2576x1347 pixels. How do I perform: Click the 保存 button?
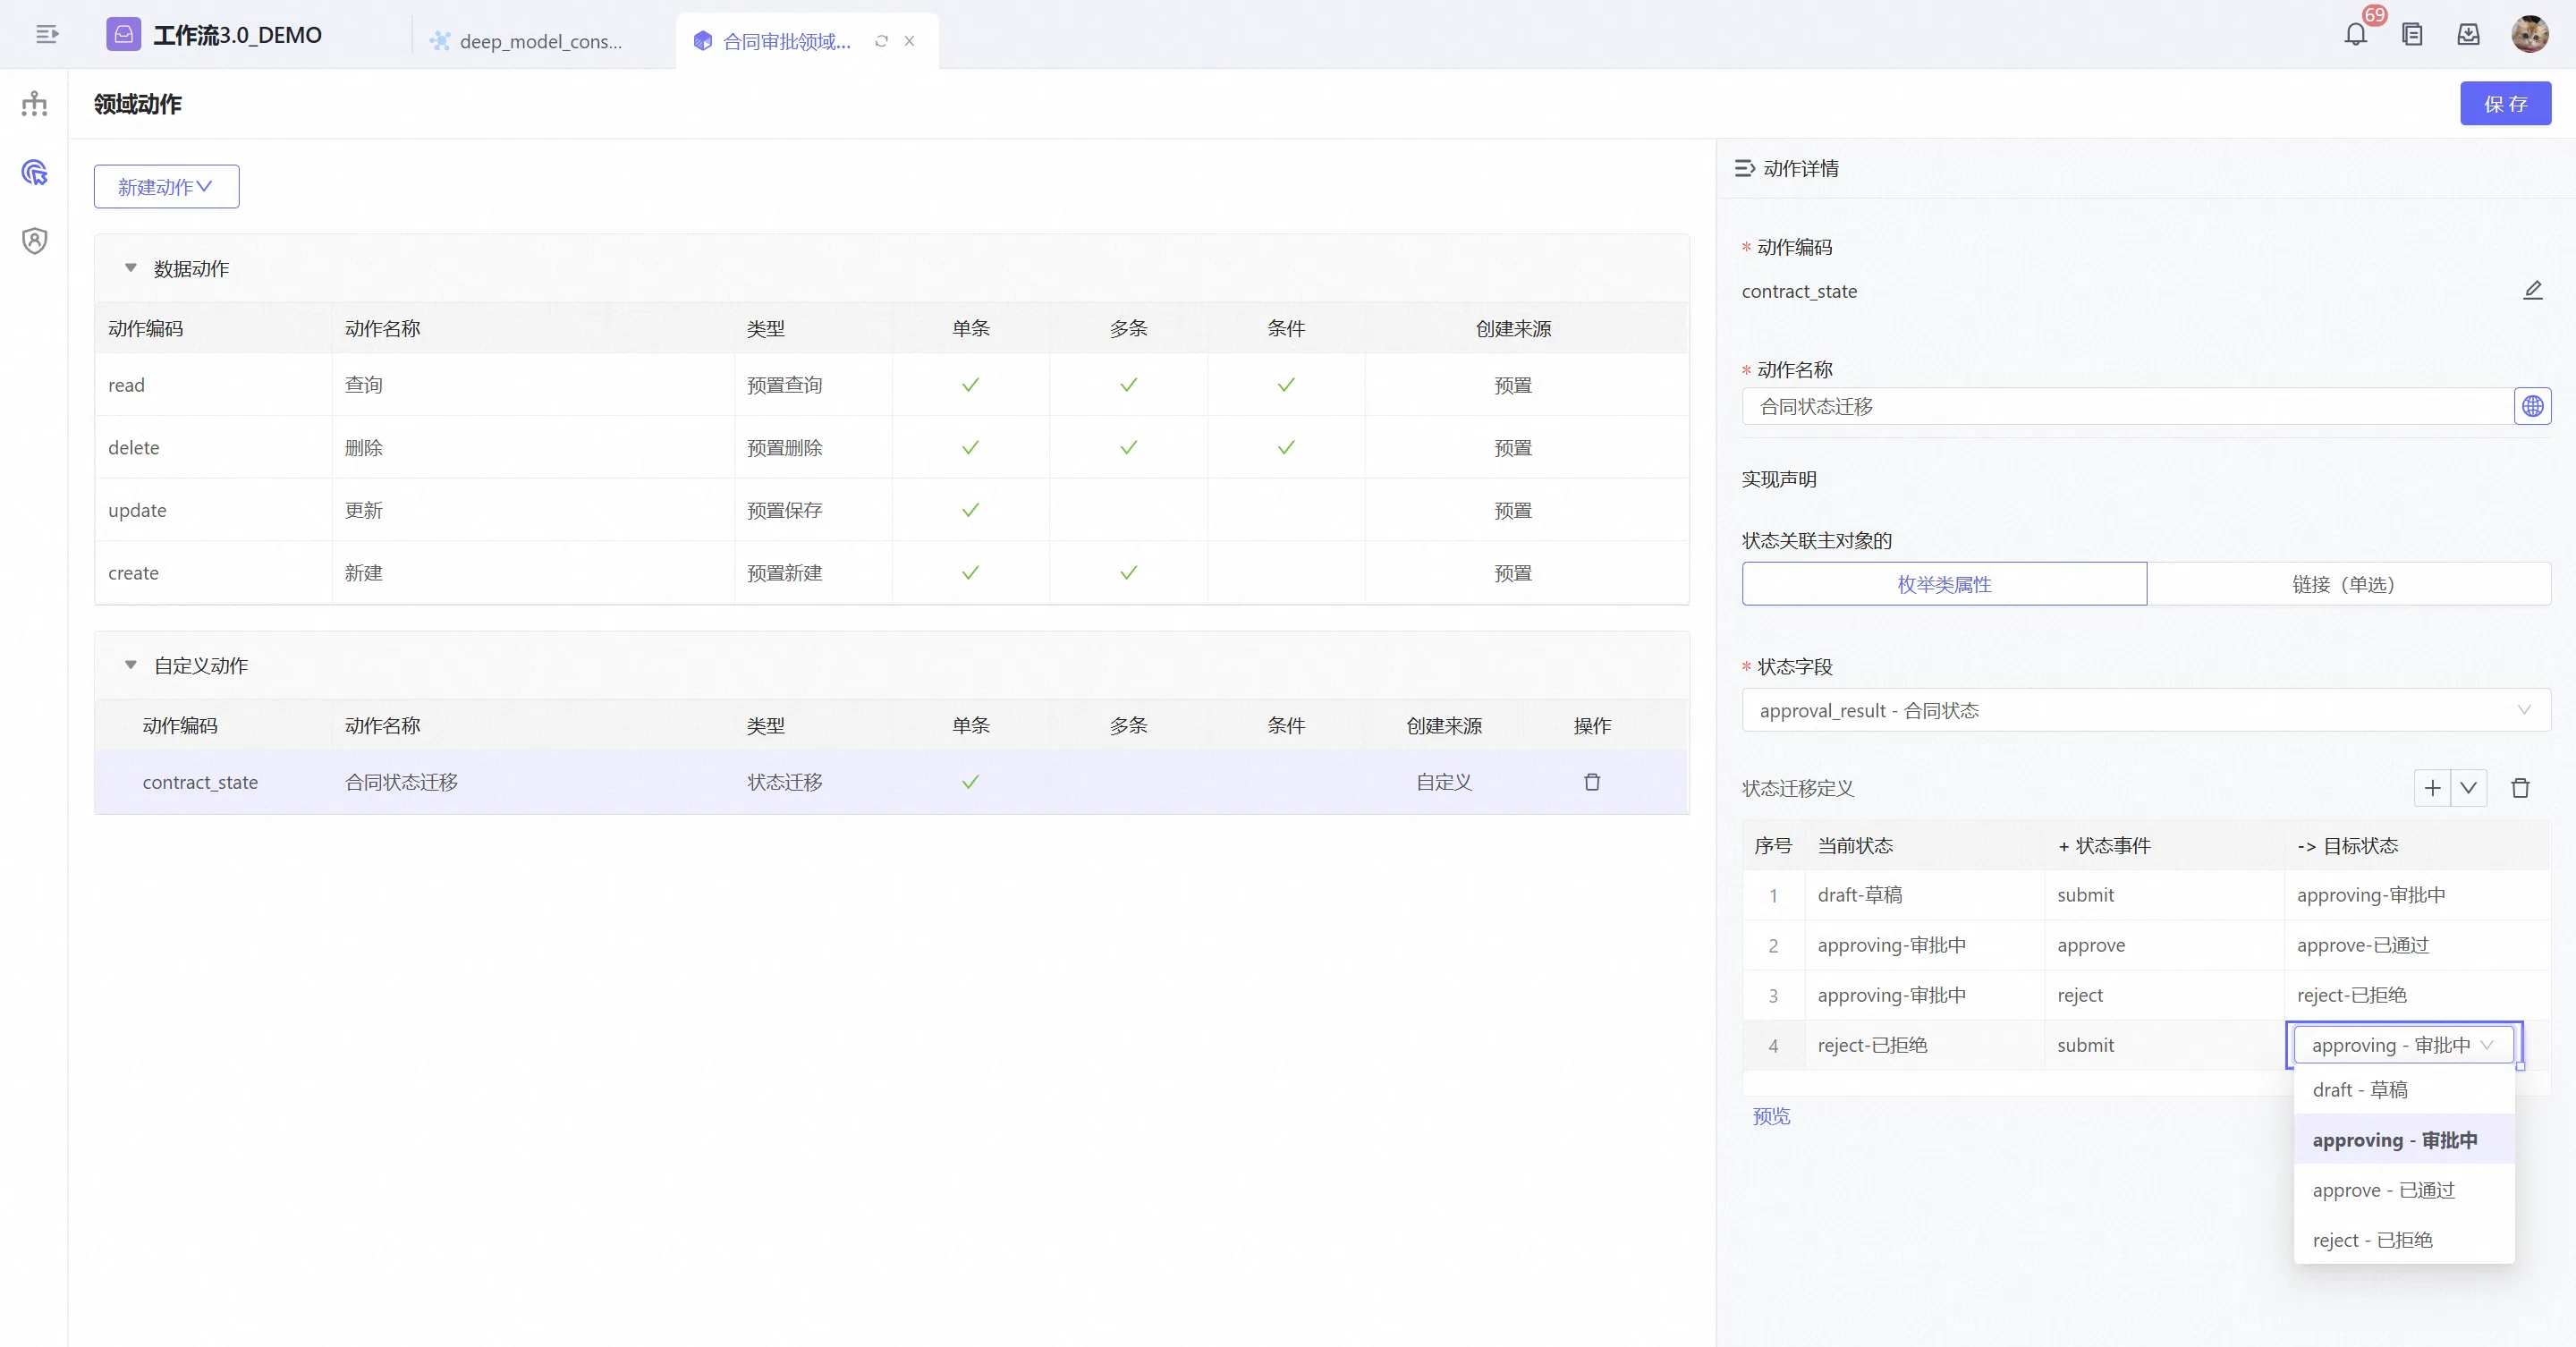click(2505, 103)
